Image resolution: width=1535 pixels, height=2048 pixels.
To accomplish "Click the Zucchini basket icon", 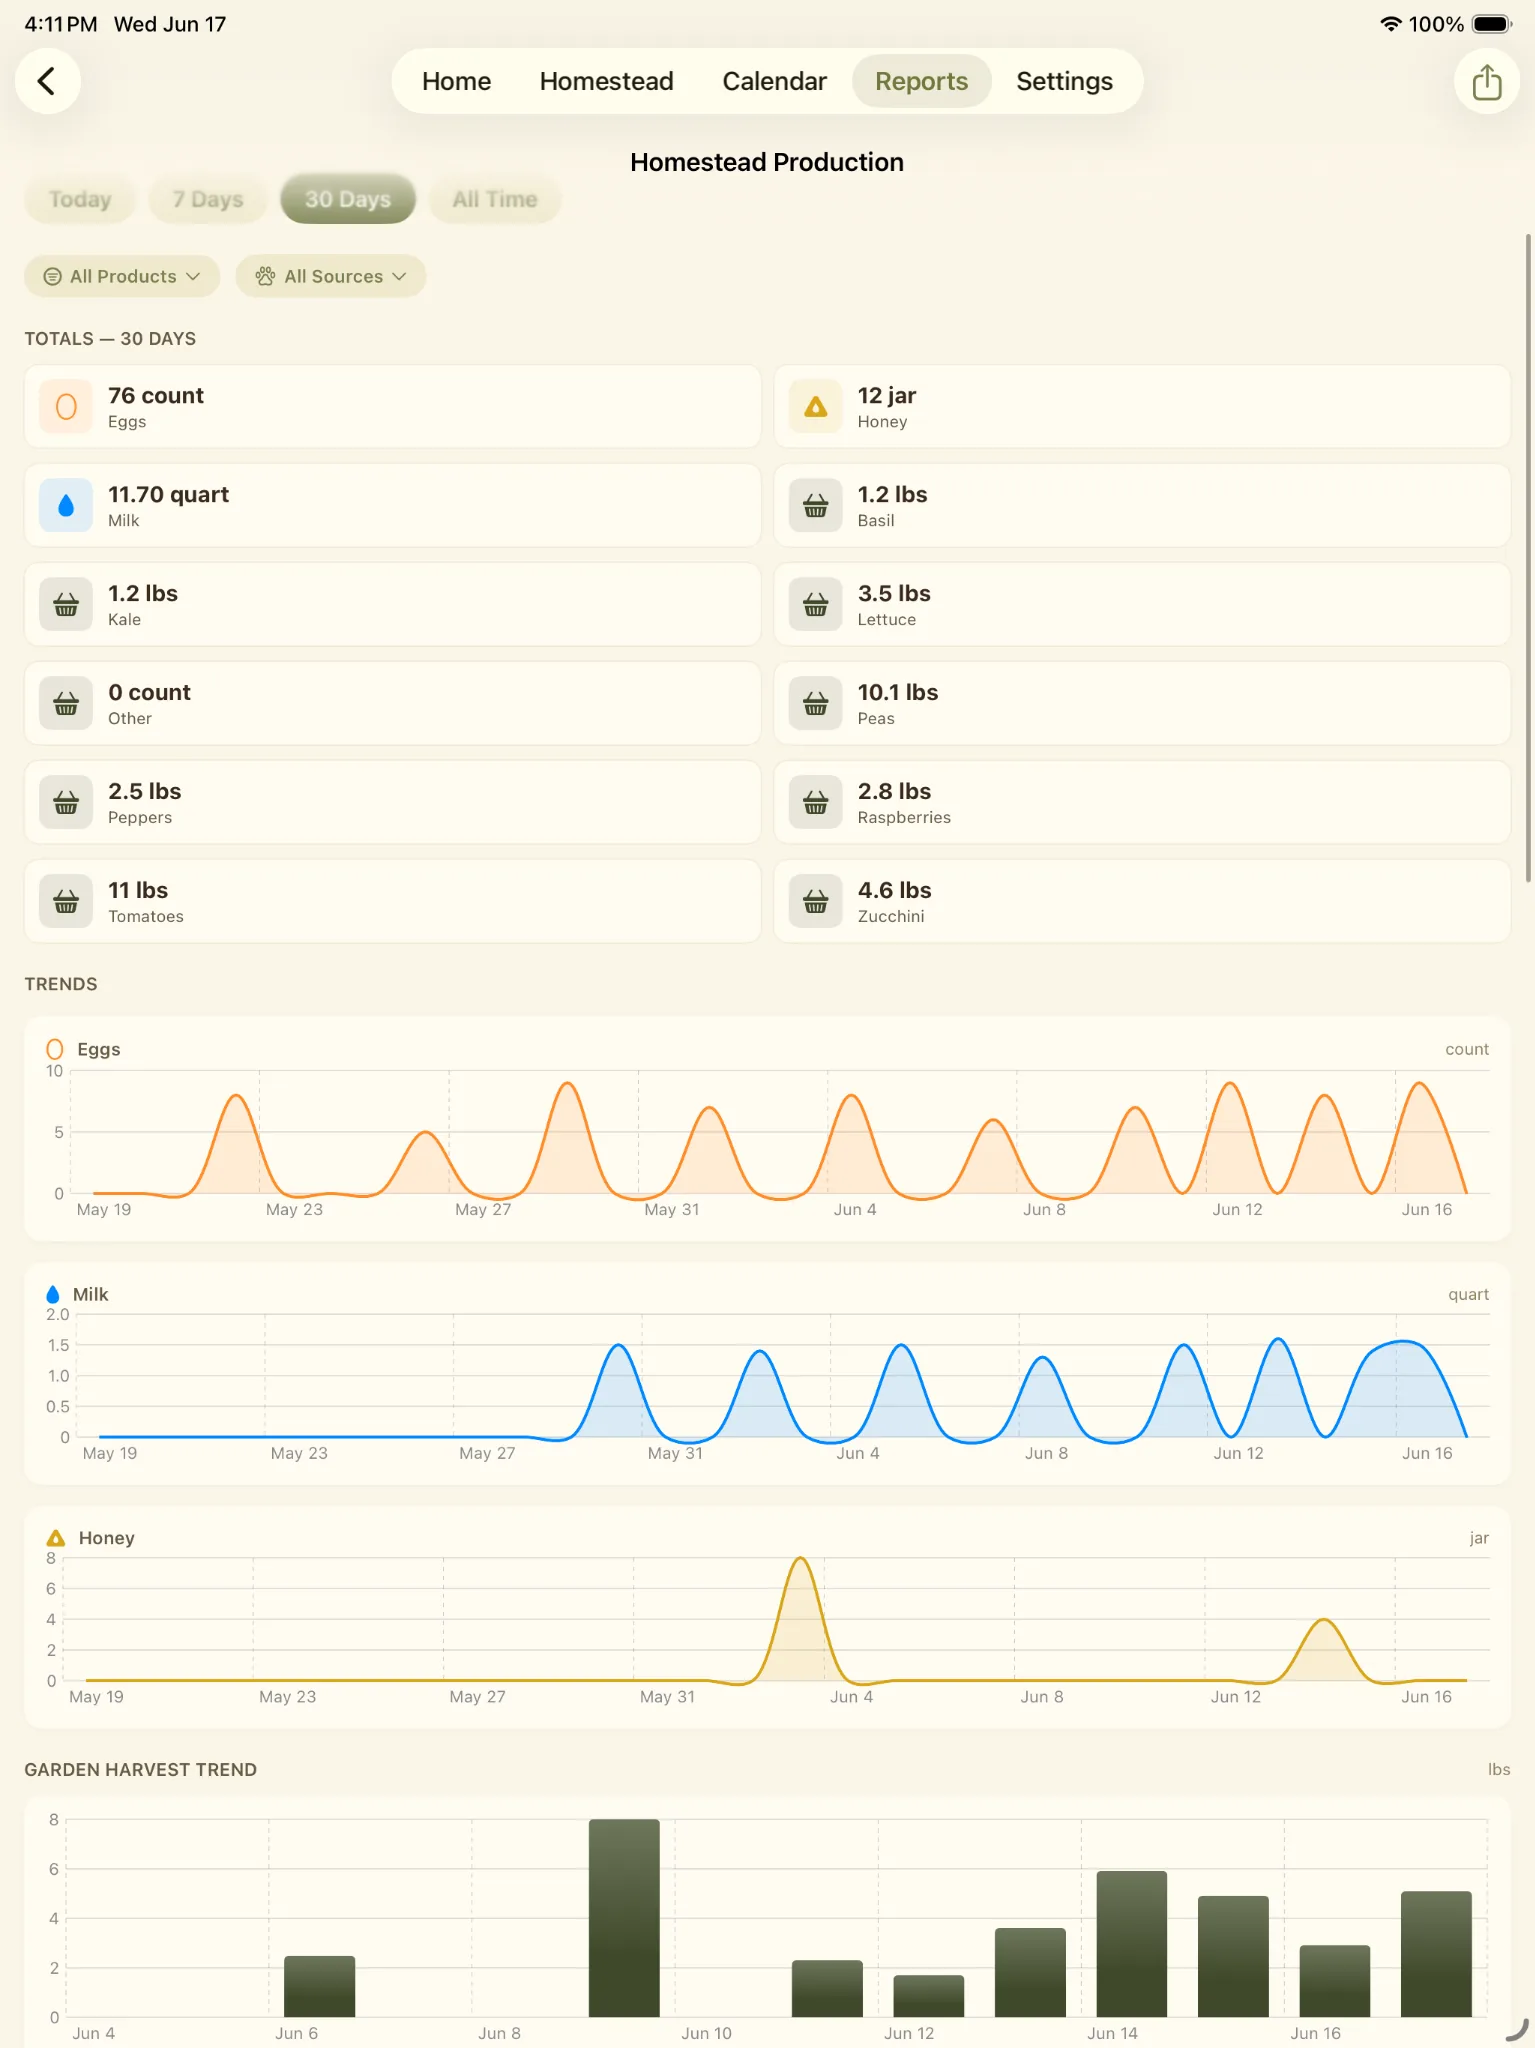I will (x=816, y=902).
